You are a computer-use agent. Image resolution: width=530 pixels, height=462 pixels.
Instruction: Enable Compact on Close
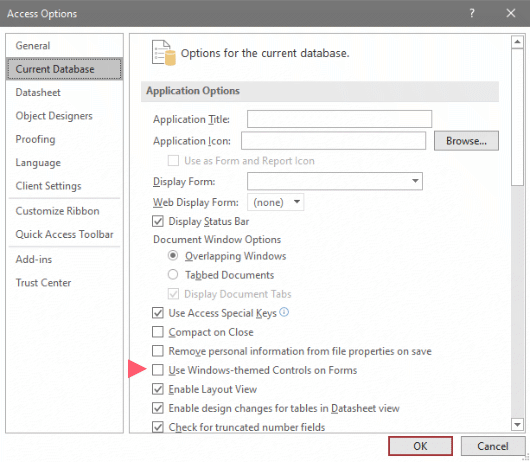click(158, 332)
